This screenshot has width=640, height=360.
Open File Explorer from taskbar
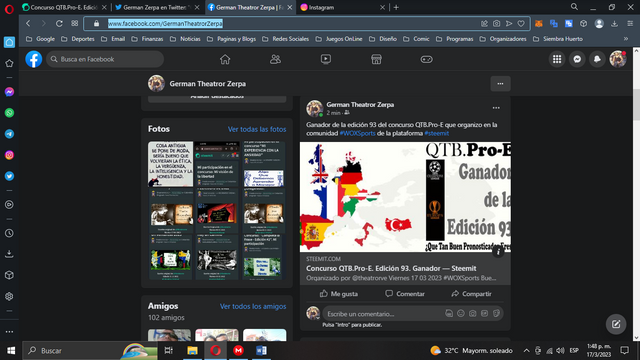192,351
